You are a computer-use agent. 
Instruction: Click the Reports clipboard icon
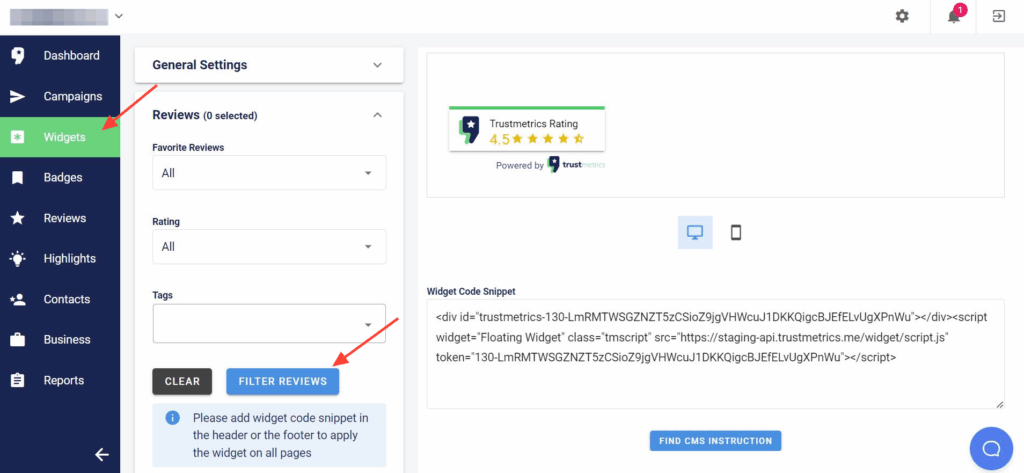coord(18,380)
